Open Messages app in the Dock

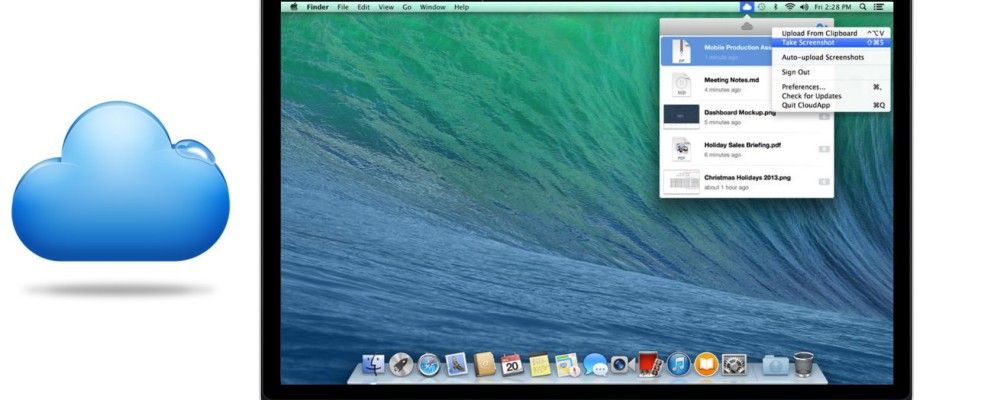point(595,365)
